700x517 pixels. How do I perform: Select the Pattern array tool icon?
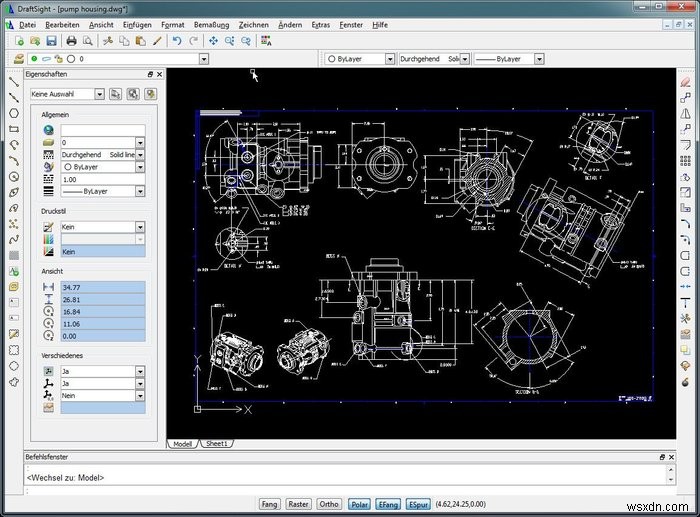685,161
